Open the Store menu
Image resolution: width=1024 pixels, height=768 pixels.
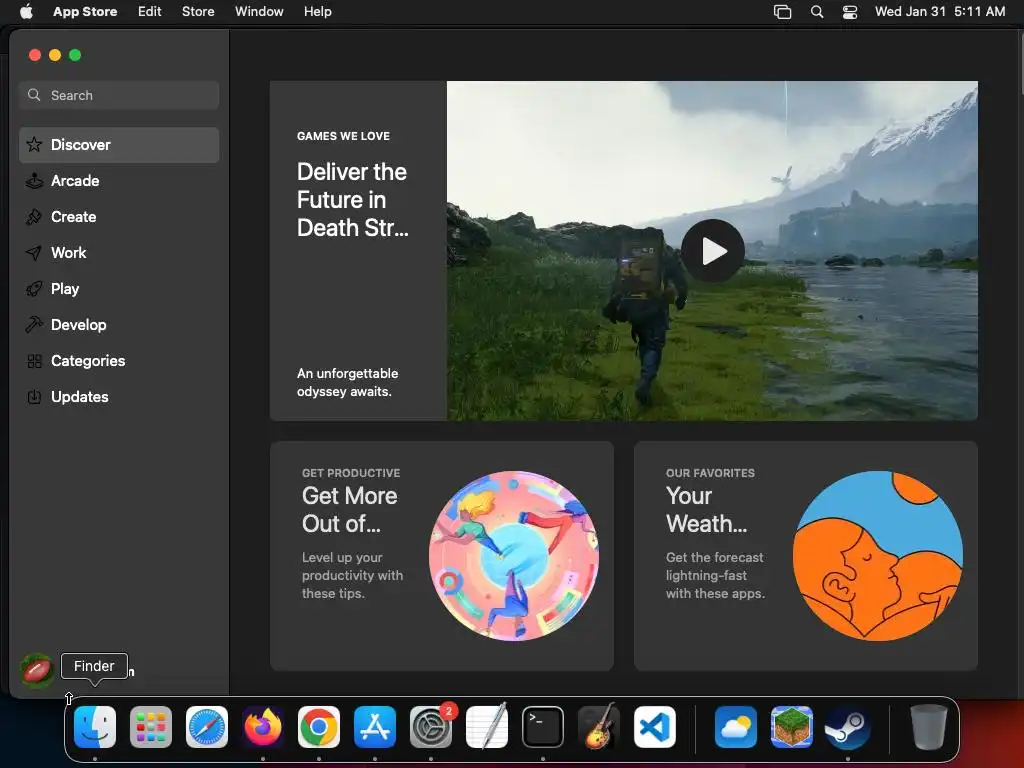coord(198,11)
